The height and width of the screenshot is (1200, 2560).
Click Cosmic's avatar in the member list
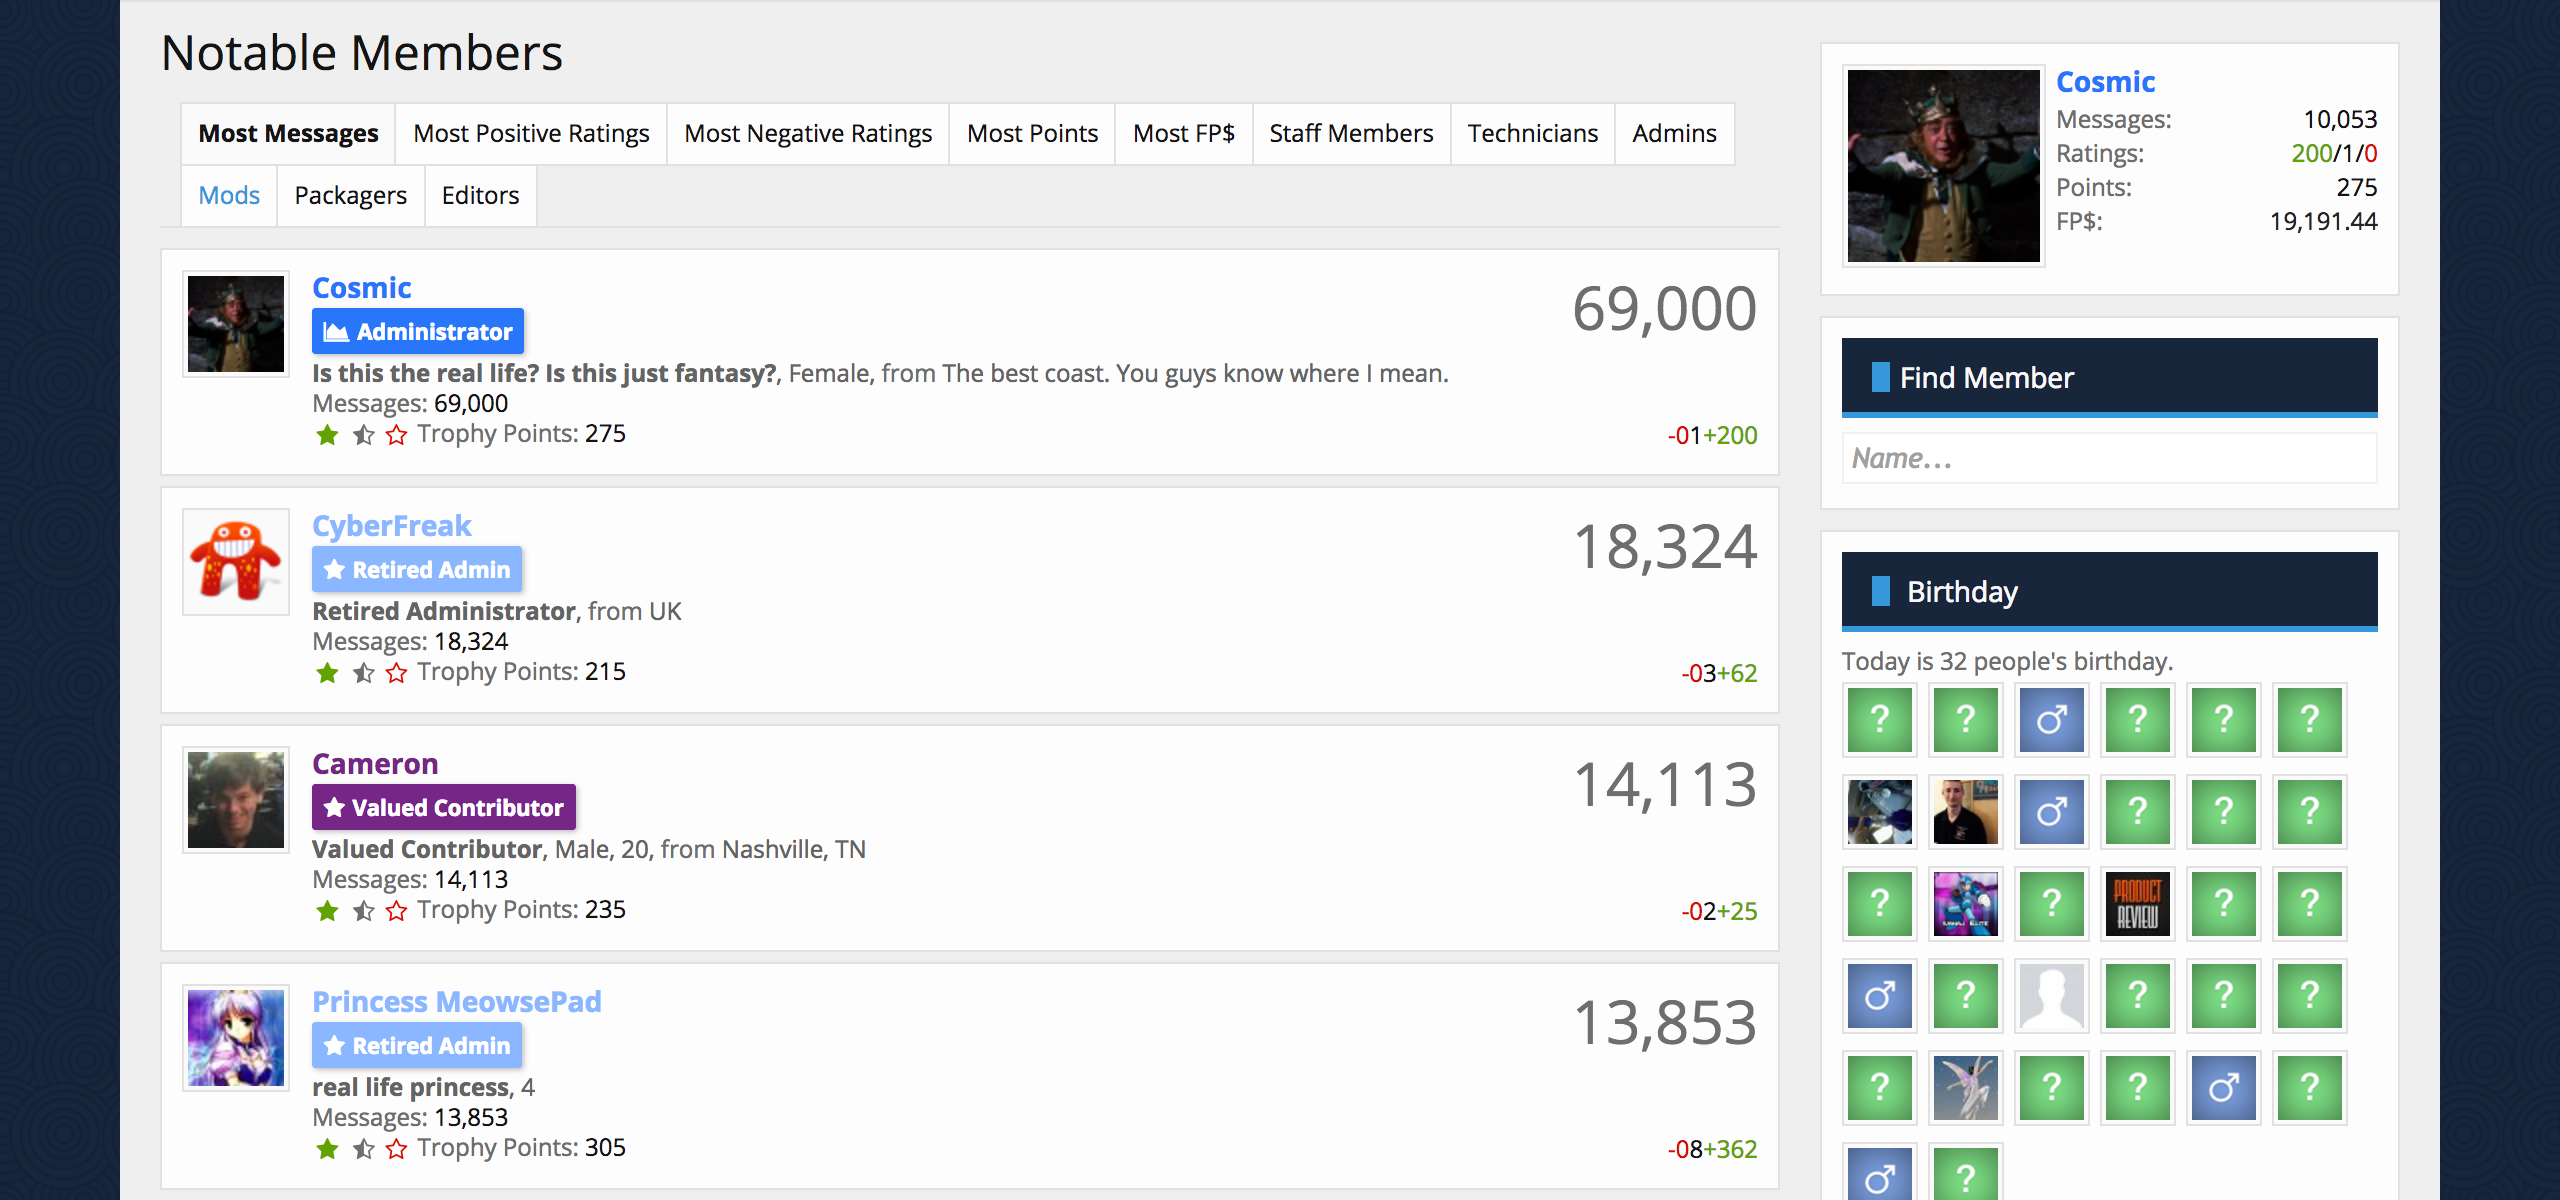tap(236, 324)
